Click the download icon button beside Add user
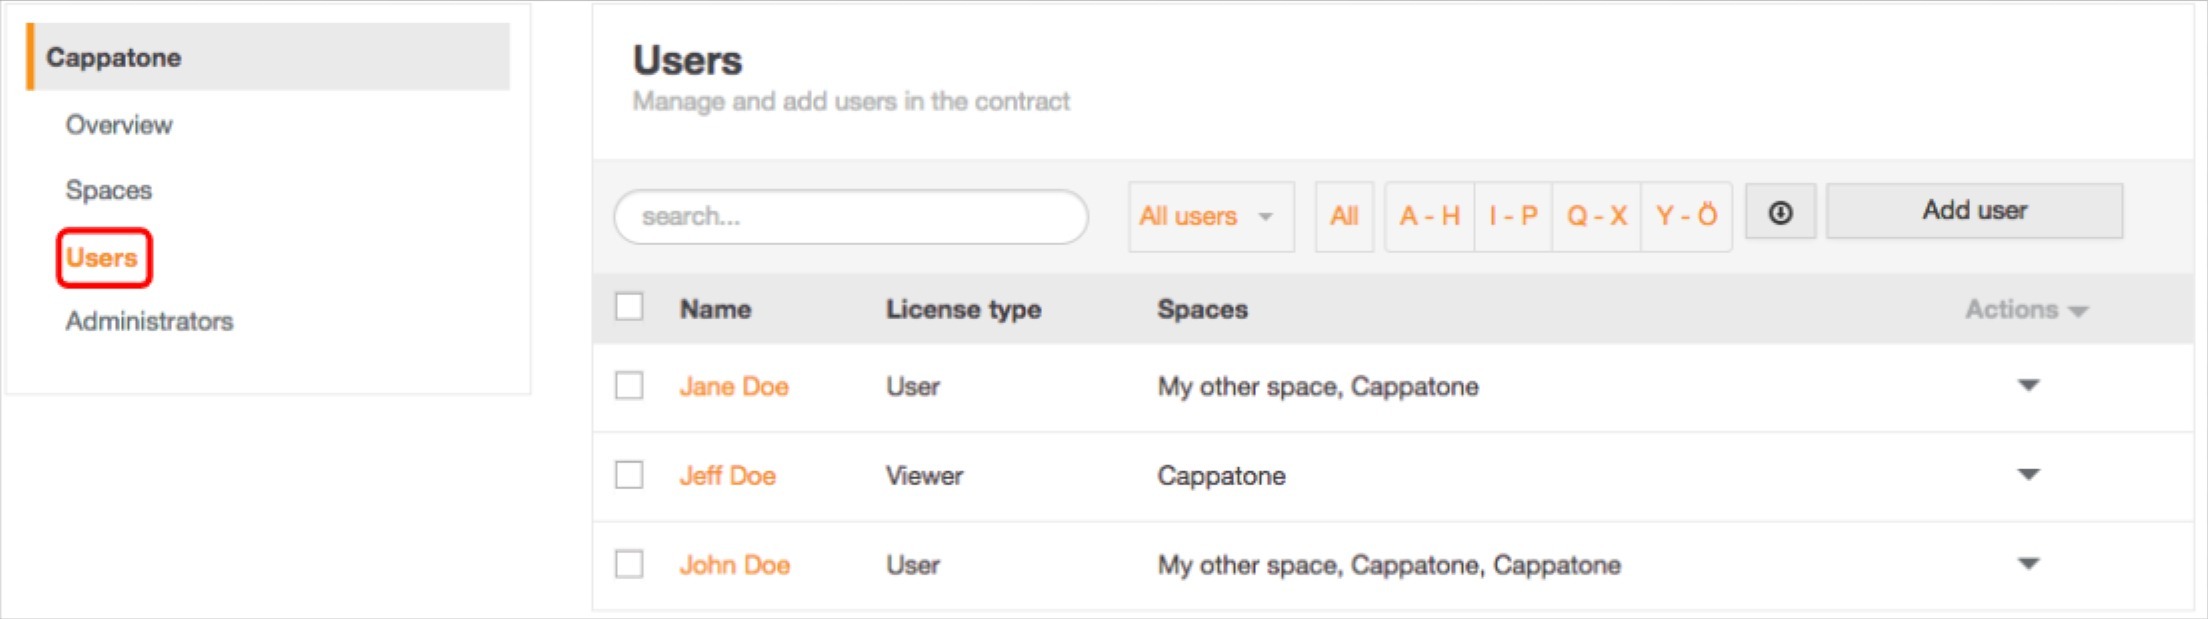Image resolution: width=2208 pixels, height=619 pixels. click(x=1780, y=213)
